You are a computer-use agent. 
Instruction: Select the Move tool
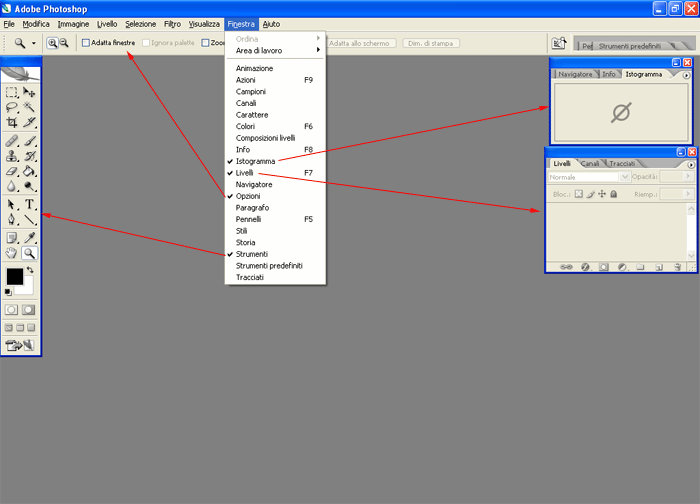tap(29, 92)
